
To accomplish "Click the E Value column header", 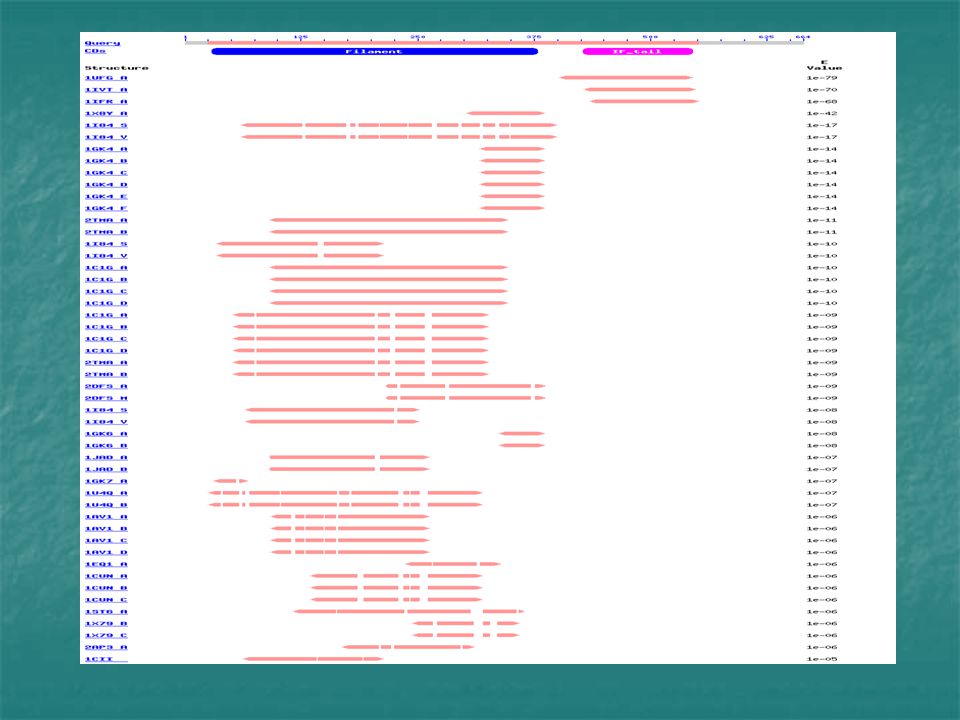I will 824,65.
